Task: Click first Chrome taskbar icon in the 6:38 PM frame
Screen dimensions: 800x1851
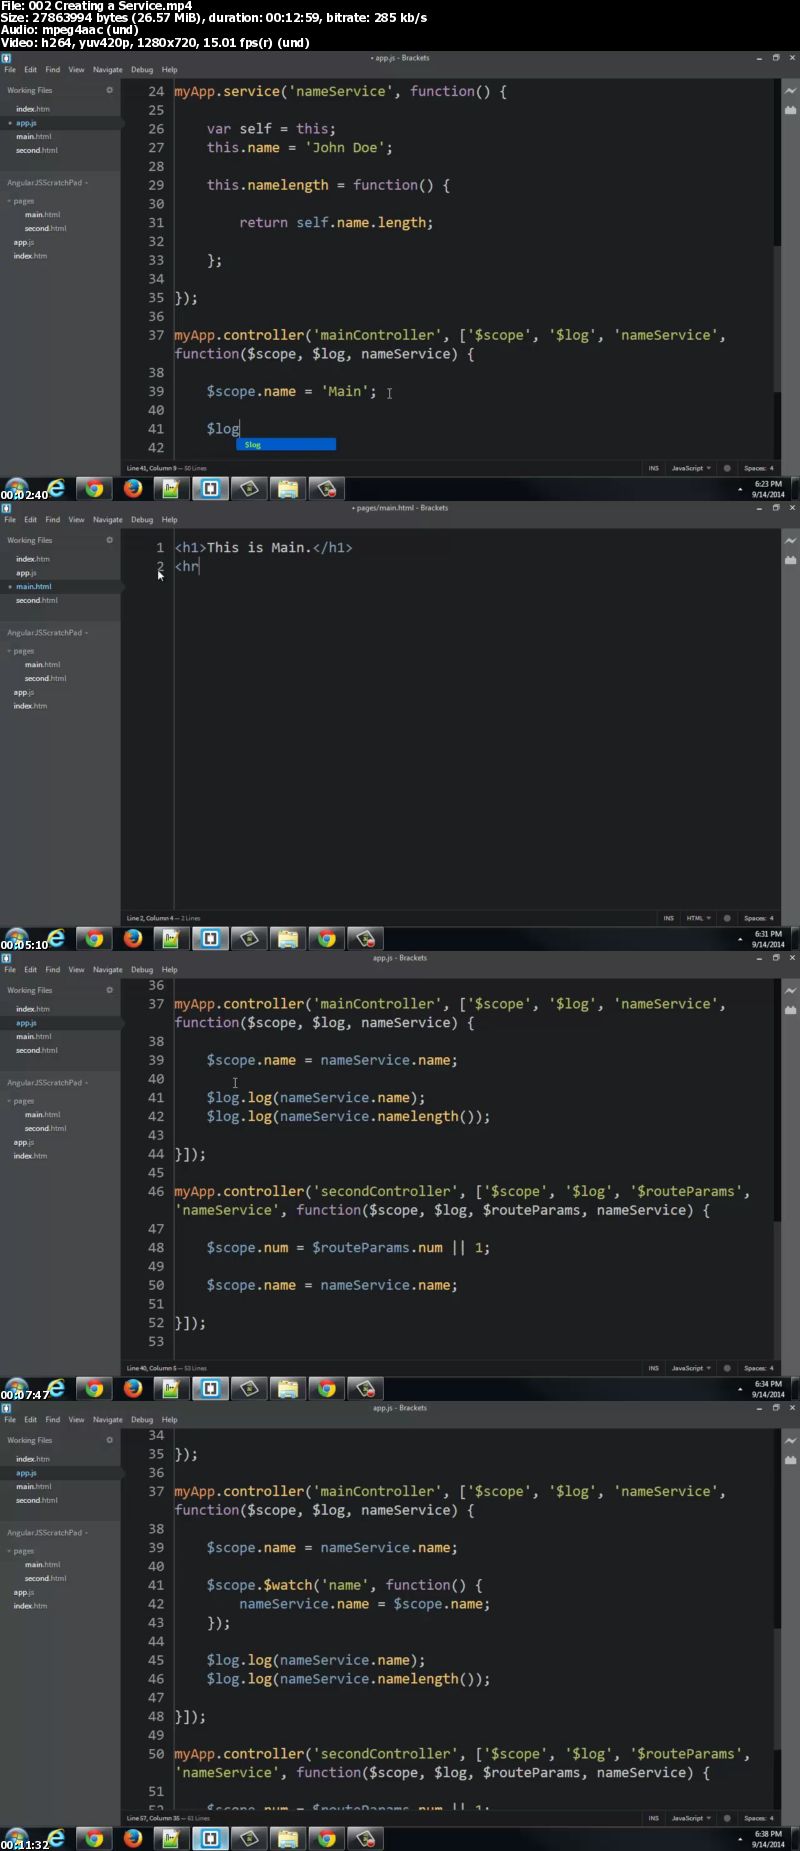Action: click(94, 1838)
